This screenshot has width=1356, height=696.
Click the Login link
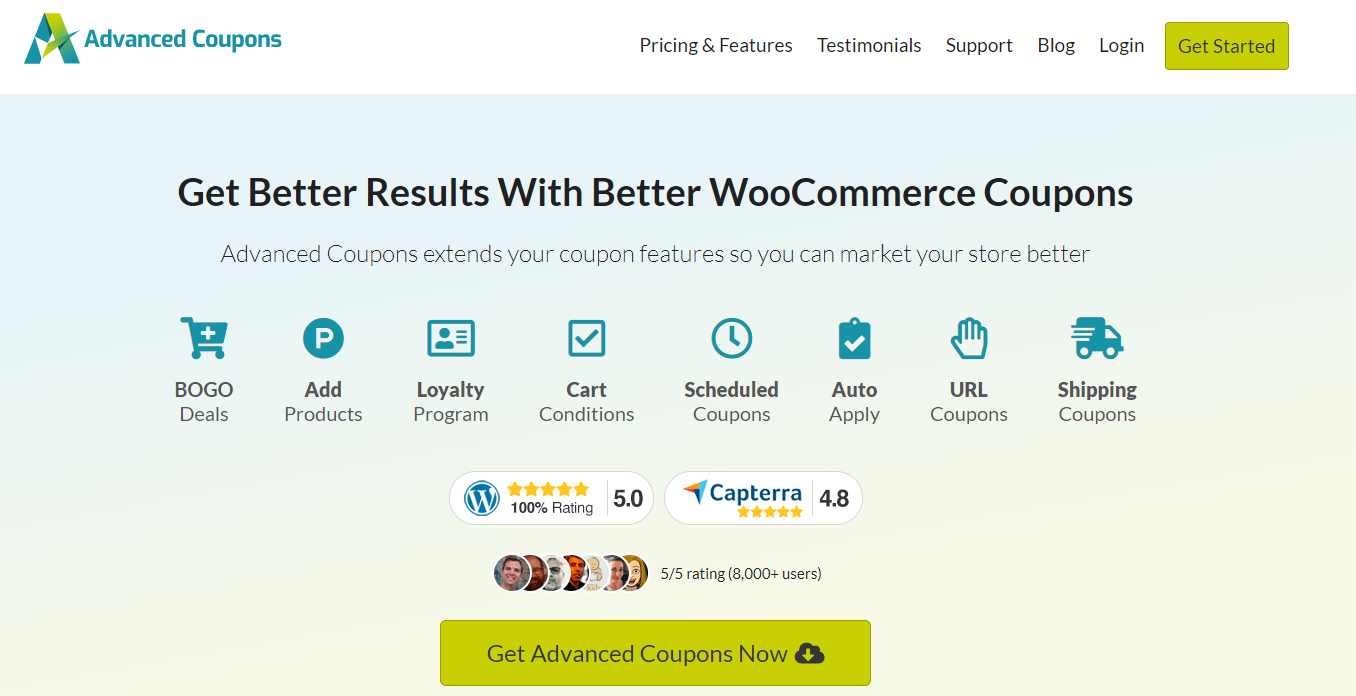click(1121, 45)
